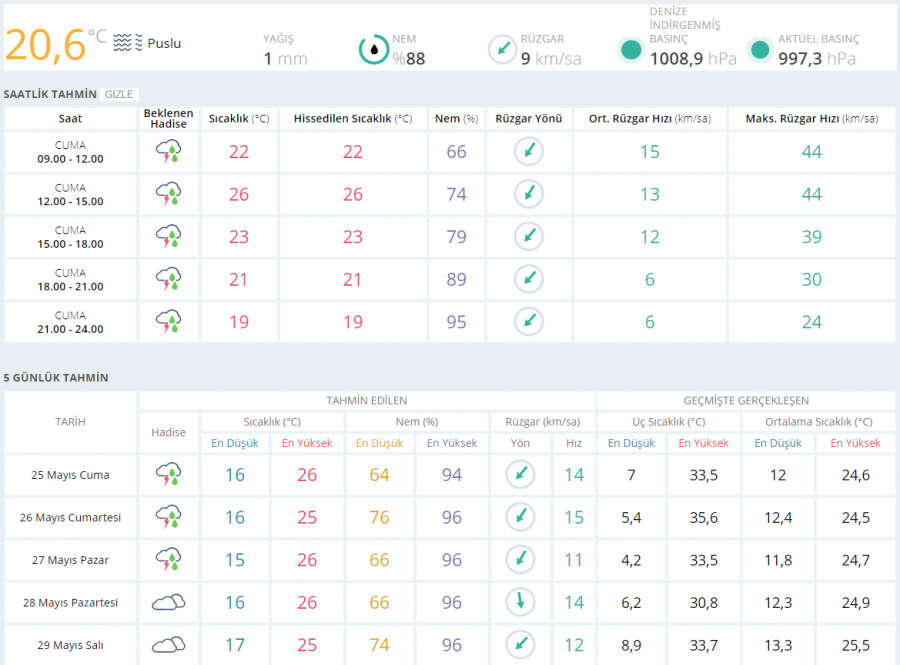Click the Maks. Rüzgar Hızı column header
Image resolution: width=900 pixels, height=665 pixels.
click(x=811, y=119)
